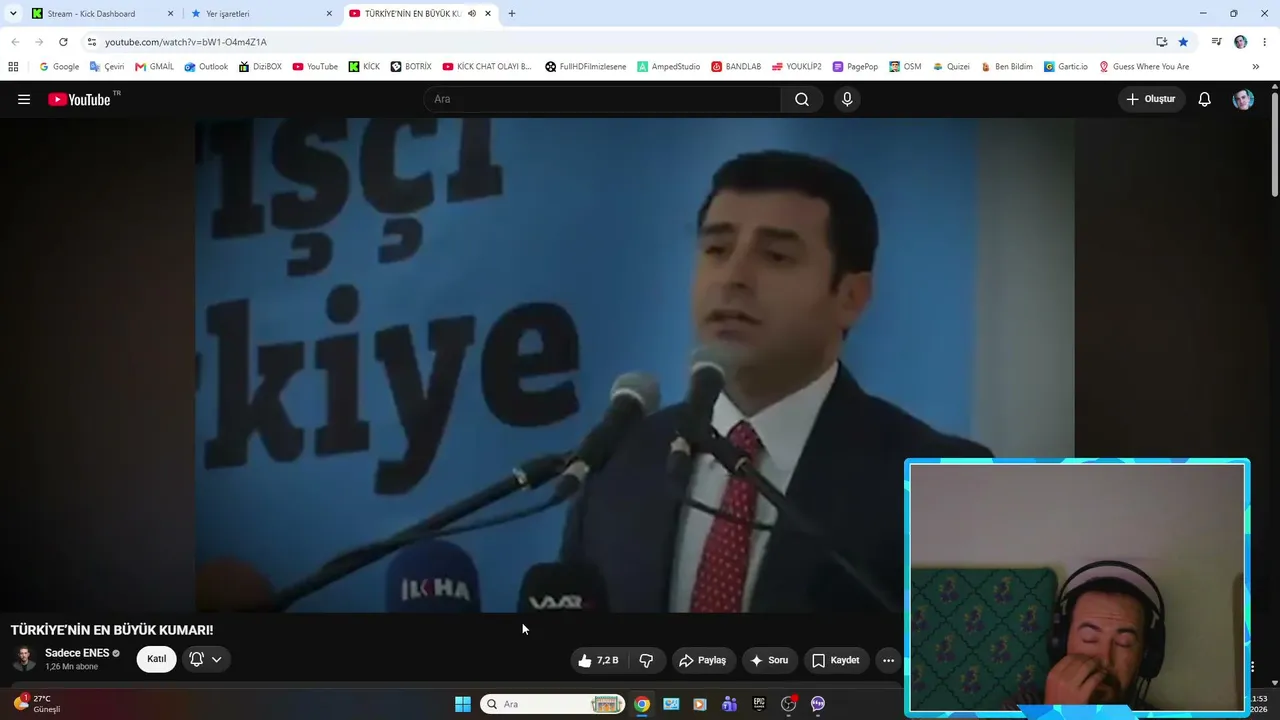This screenshot has height=720, width=1280.
Task: Open the GMAİL bookmark
Action: [154, 67]
